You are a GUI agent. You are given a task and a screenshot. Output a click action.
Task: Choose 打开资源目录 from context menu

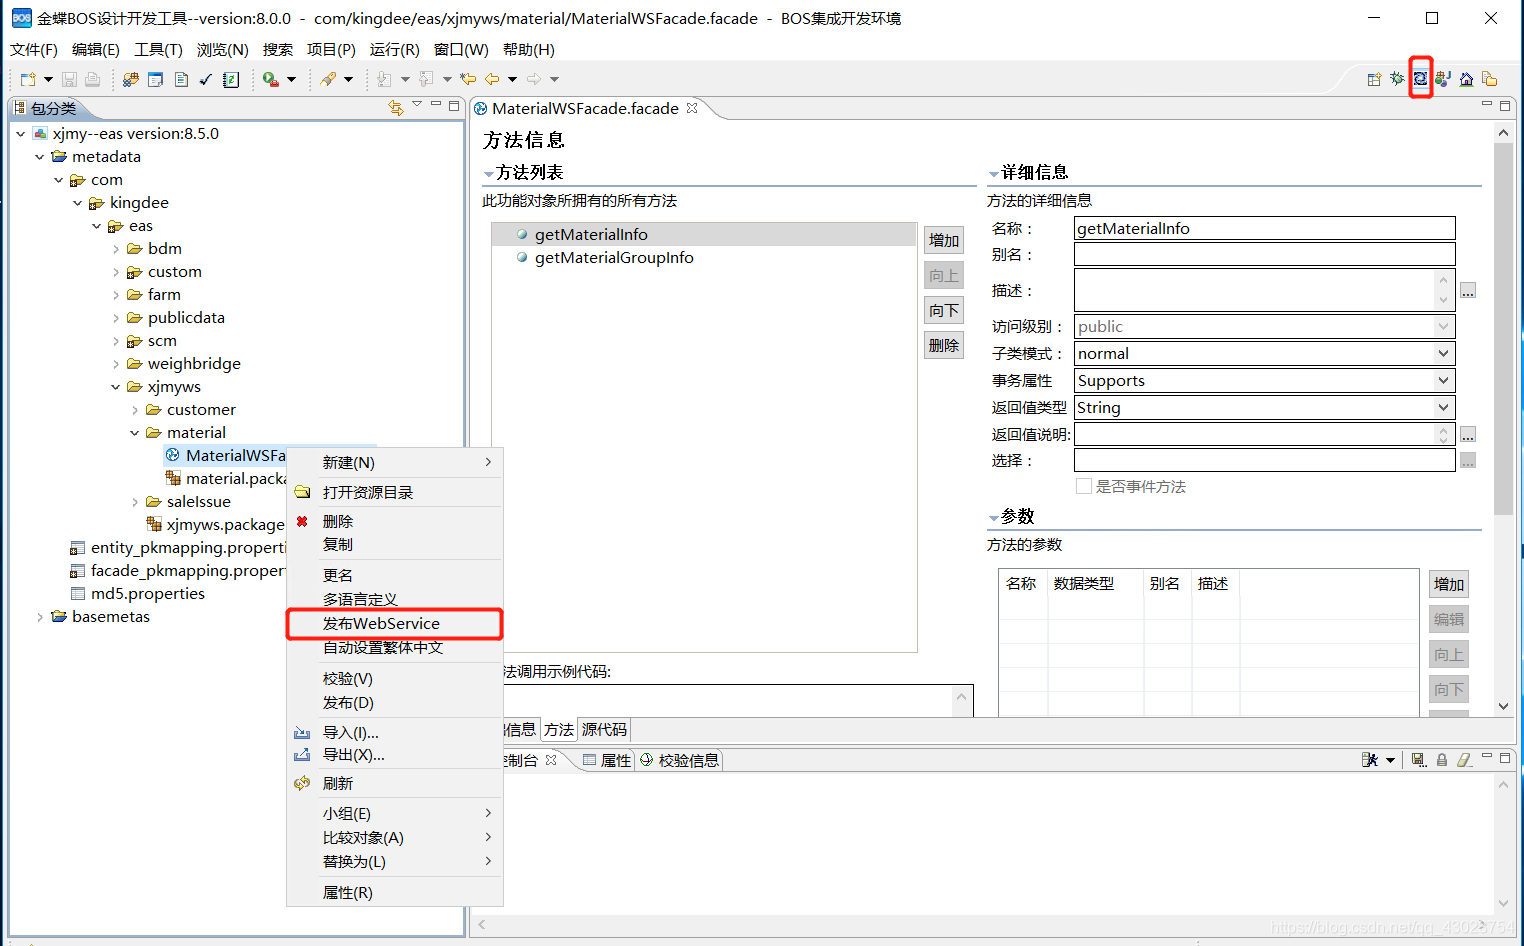coord(394,492)
